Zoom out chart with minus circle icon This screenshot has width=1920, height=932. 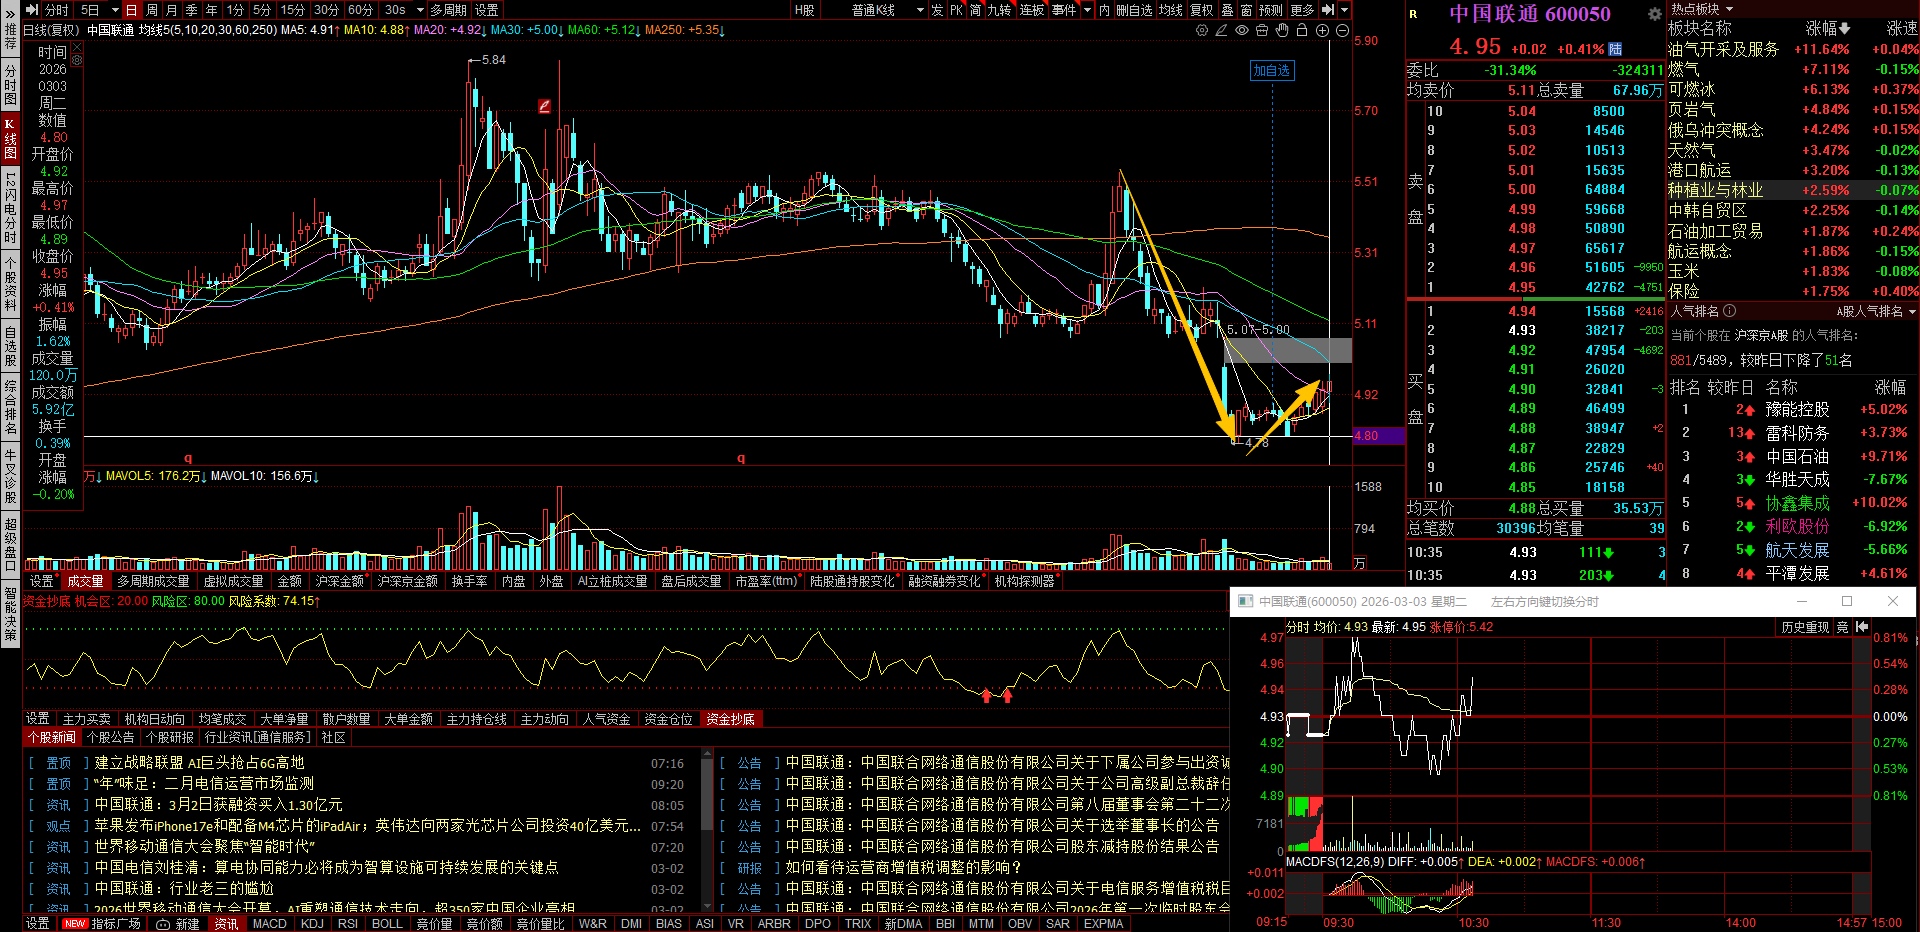coord(1342,31)
